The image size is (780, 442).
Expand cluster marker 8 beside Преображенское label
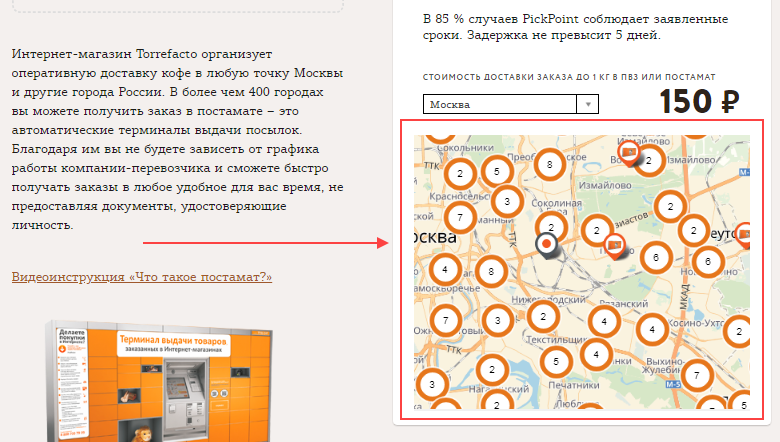[549, 163]
